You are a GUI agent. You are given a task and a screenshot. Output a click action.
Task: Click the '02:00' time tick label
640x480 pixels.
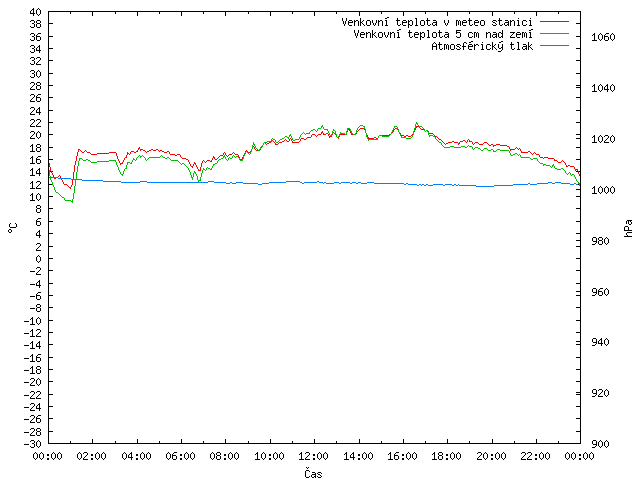coord(92,456)
